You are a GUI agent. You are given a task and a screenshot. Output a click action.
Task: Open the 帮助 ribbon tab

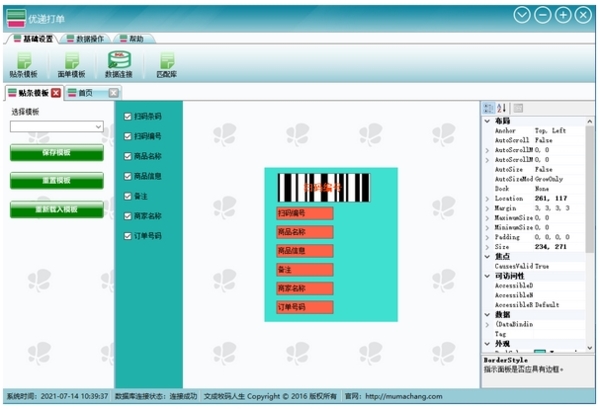(x=132, y=39)
